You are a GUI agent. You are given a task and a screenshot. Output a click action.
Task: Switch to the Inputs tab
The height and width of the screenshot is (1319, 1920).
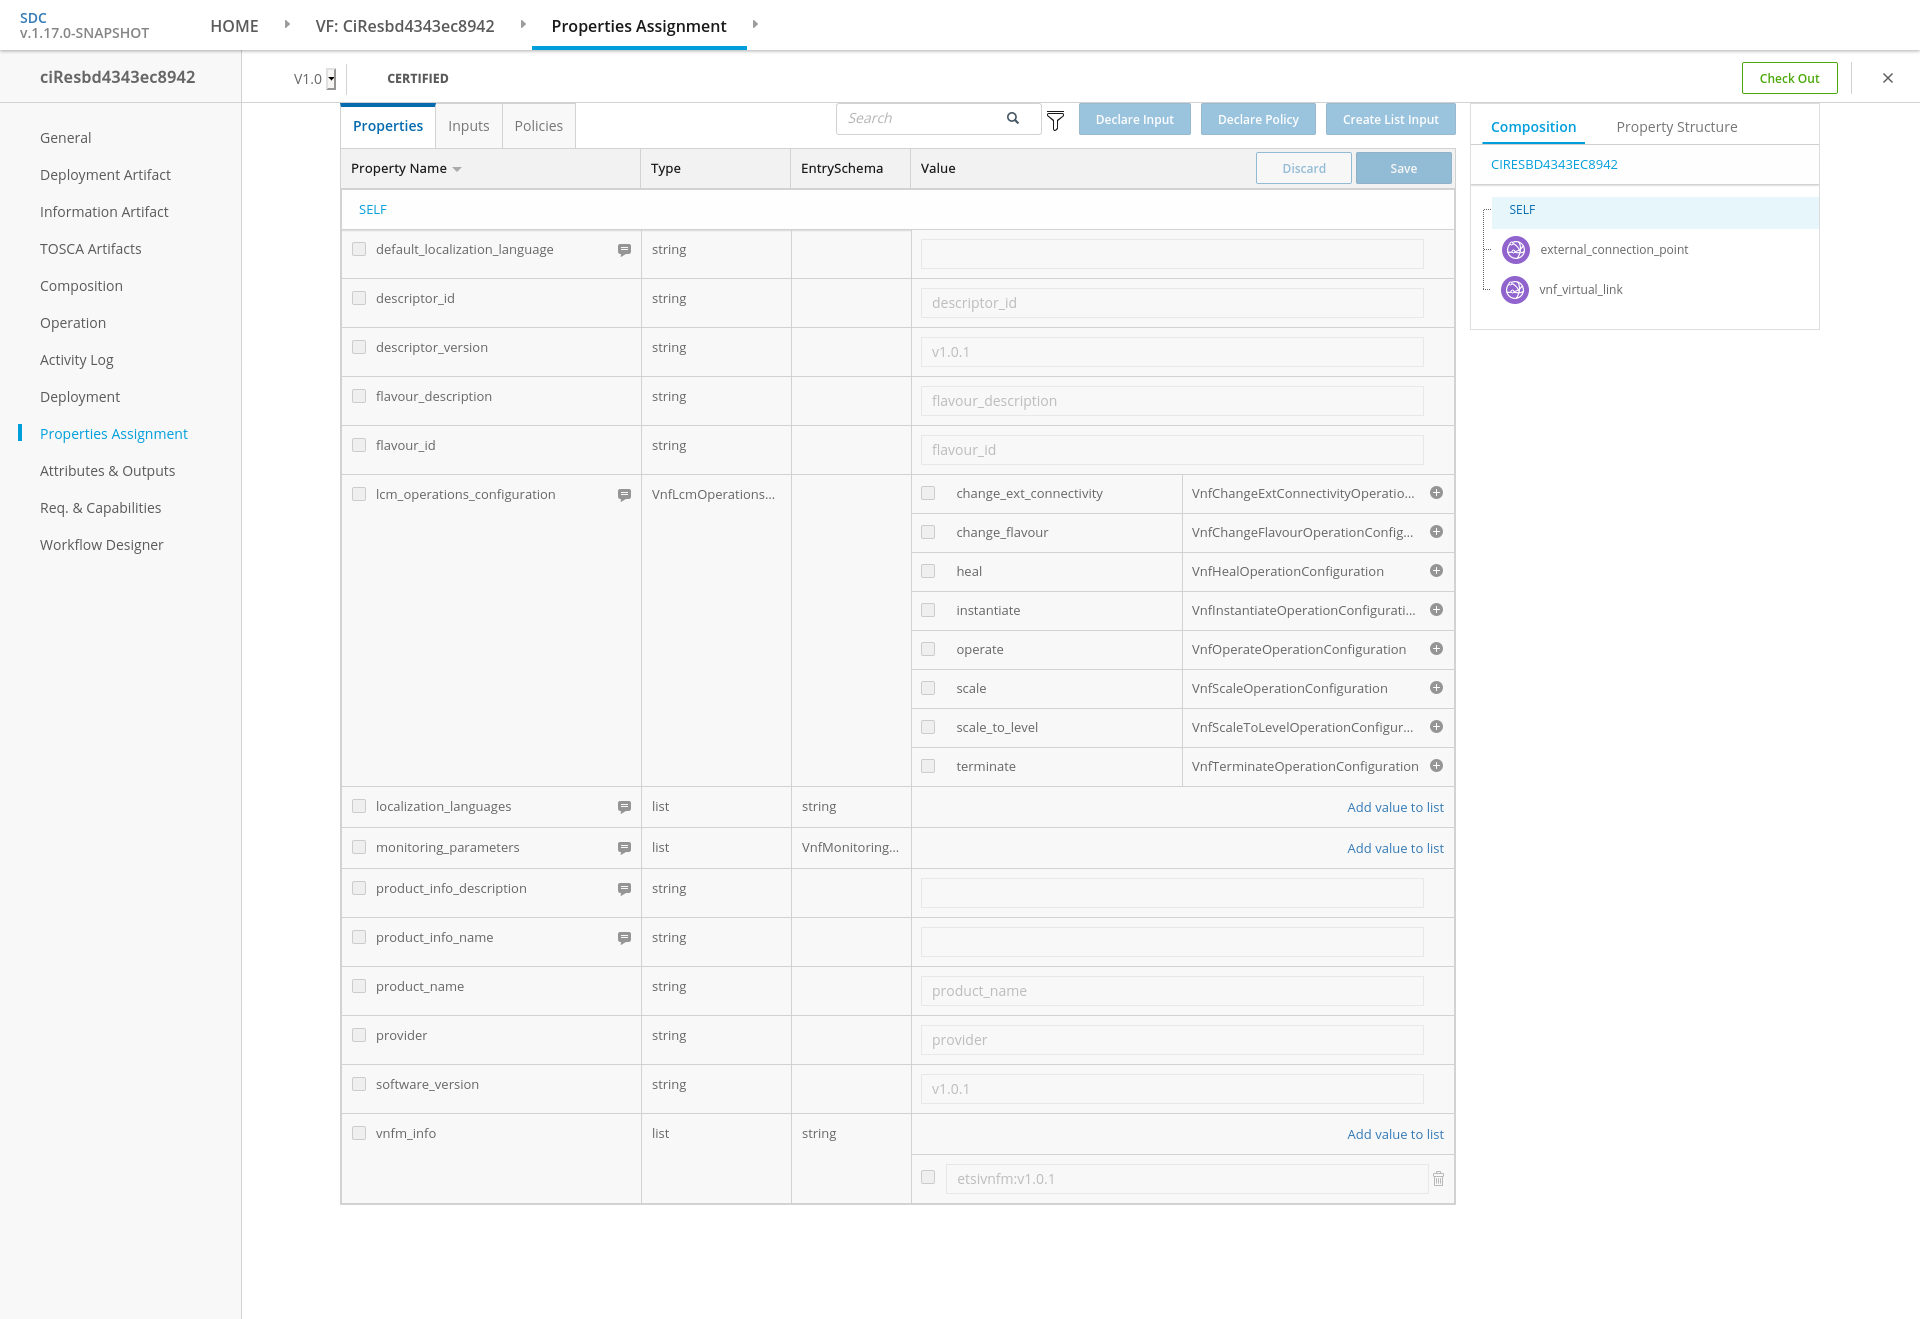pos(469,126)
